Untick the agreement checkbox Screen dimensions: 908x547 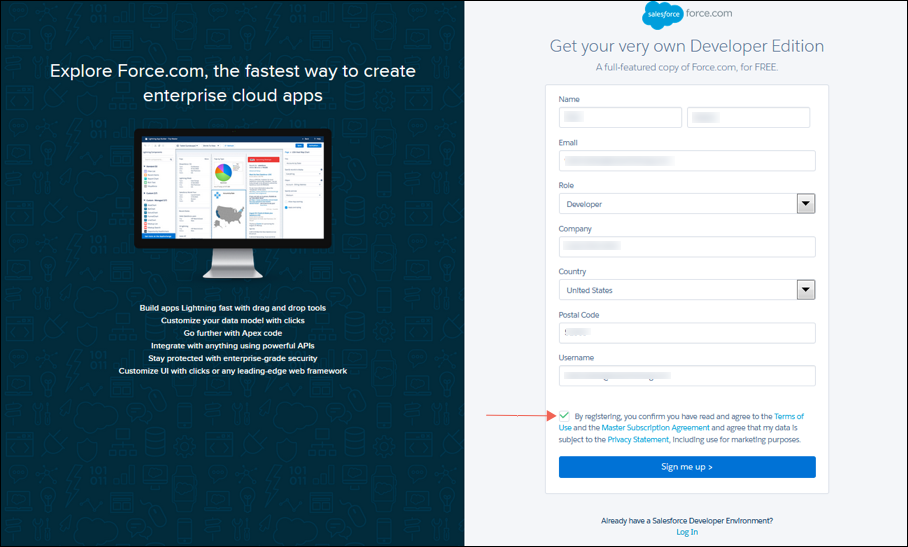(x=564, y=416)
